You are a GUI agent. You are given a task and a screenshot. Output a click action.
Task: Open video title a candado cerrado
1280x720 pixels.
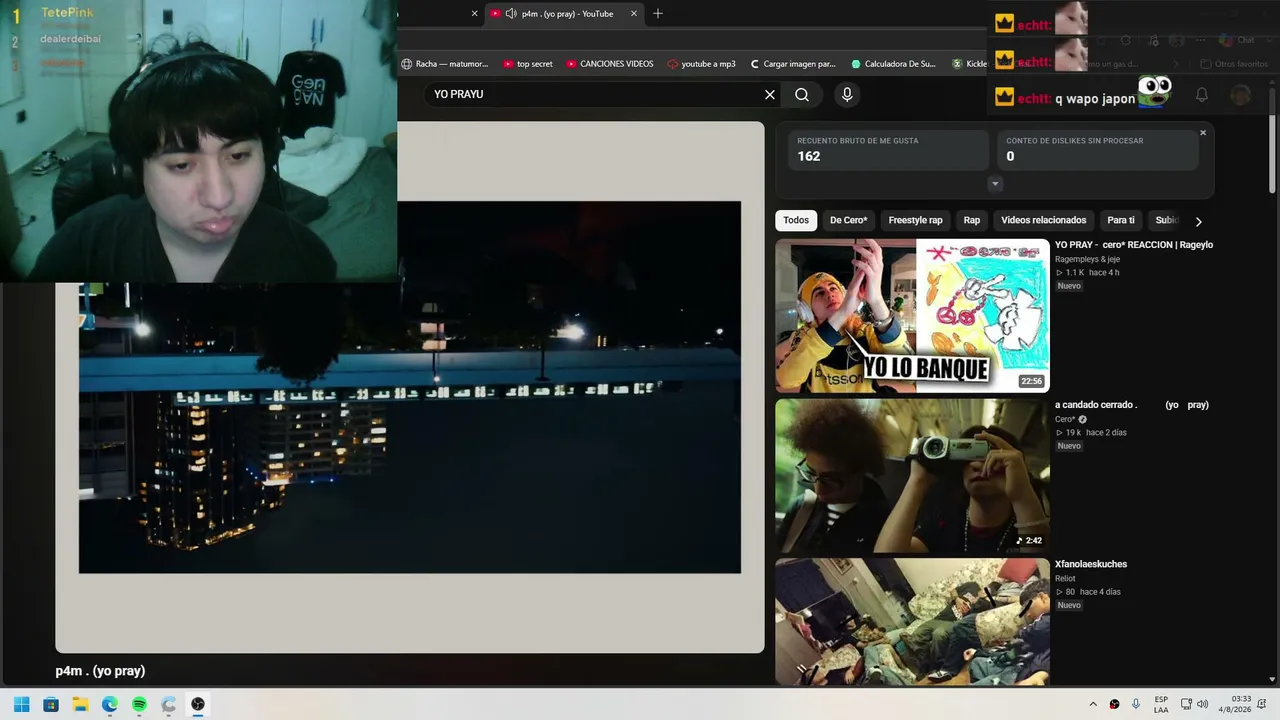coord(1132,405)
